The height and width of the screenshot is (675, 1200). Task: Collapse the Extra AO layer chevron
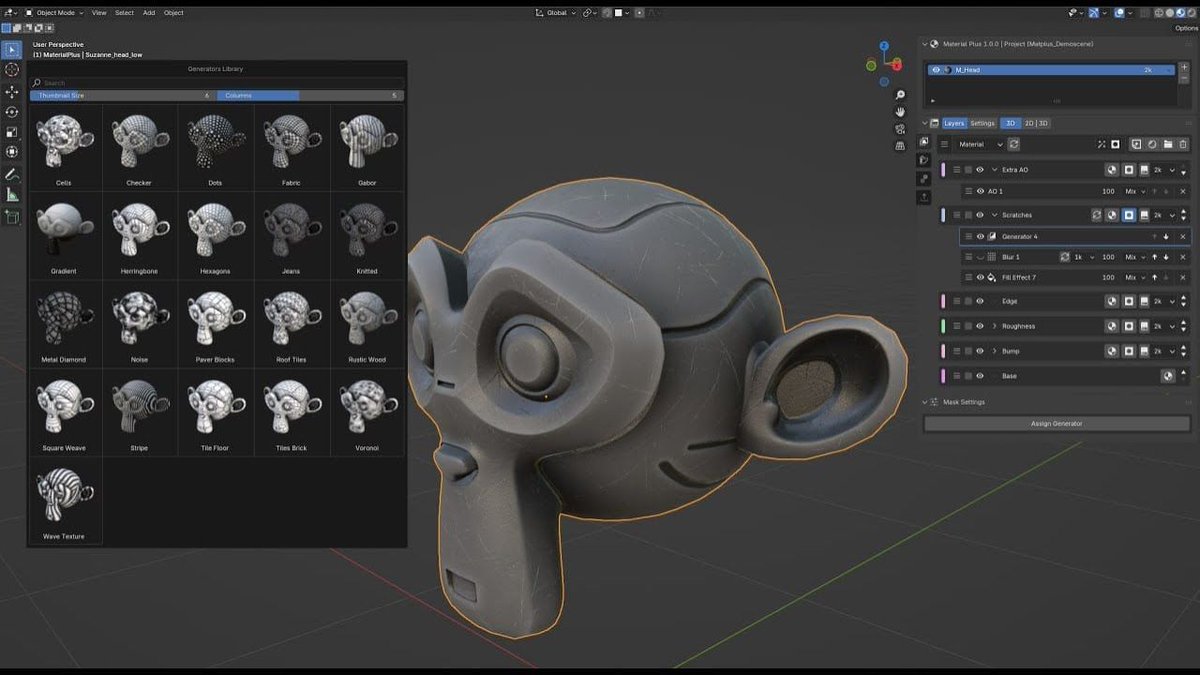994,170
